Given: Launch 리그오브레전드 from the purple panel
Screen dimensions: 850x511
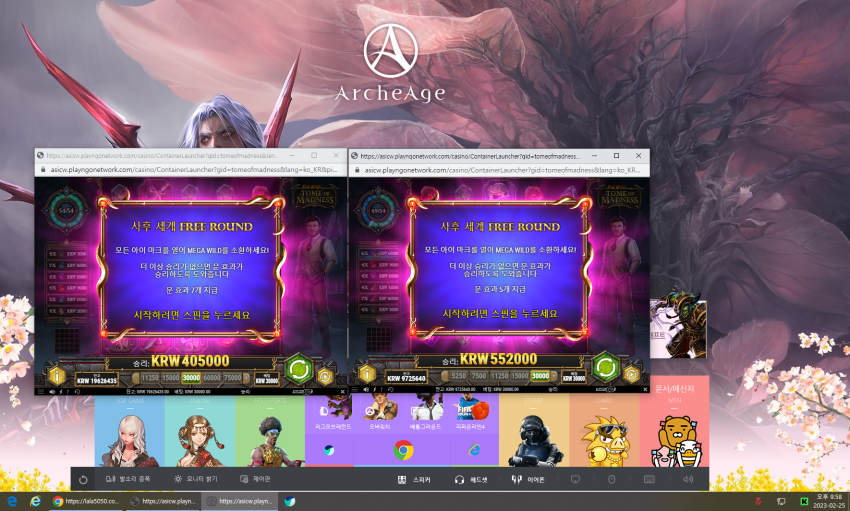Looking at the screenshot, I should [333, 413].
